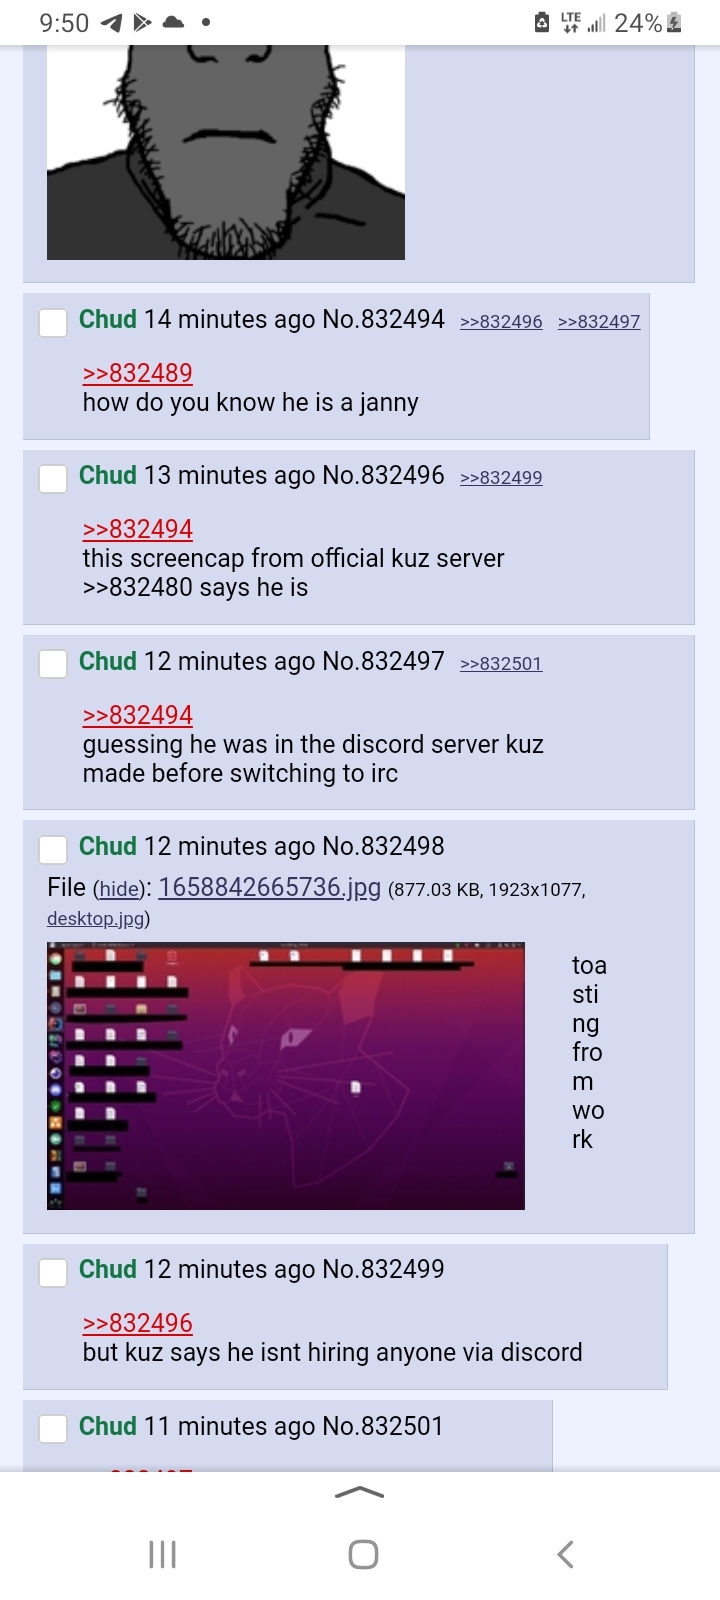Open backlink >>832501 on post 832497
Viewport: 720px width, 1600px height.
tap(501, 663)
